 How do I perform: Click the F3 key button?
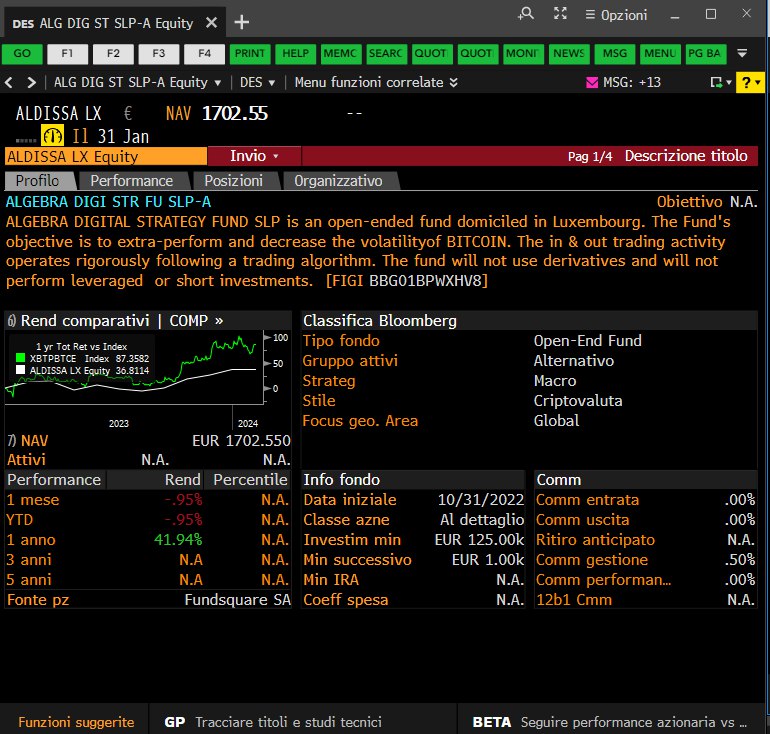(159, 54)
